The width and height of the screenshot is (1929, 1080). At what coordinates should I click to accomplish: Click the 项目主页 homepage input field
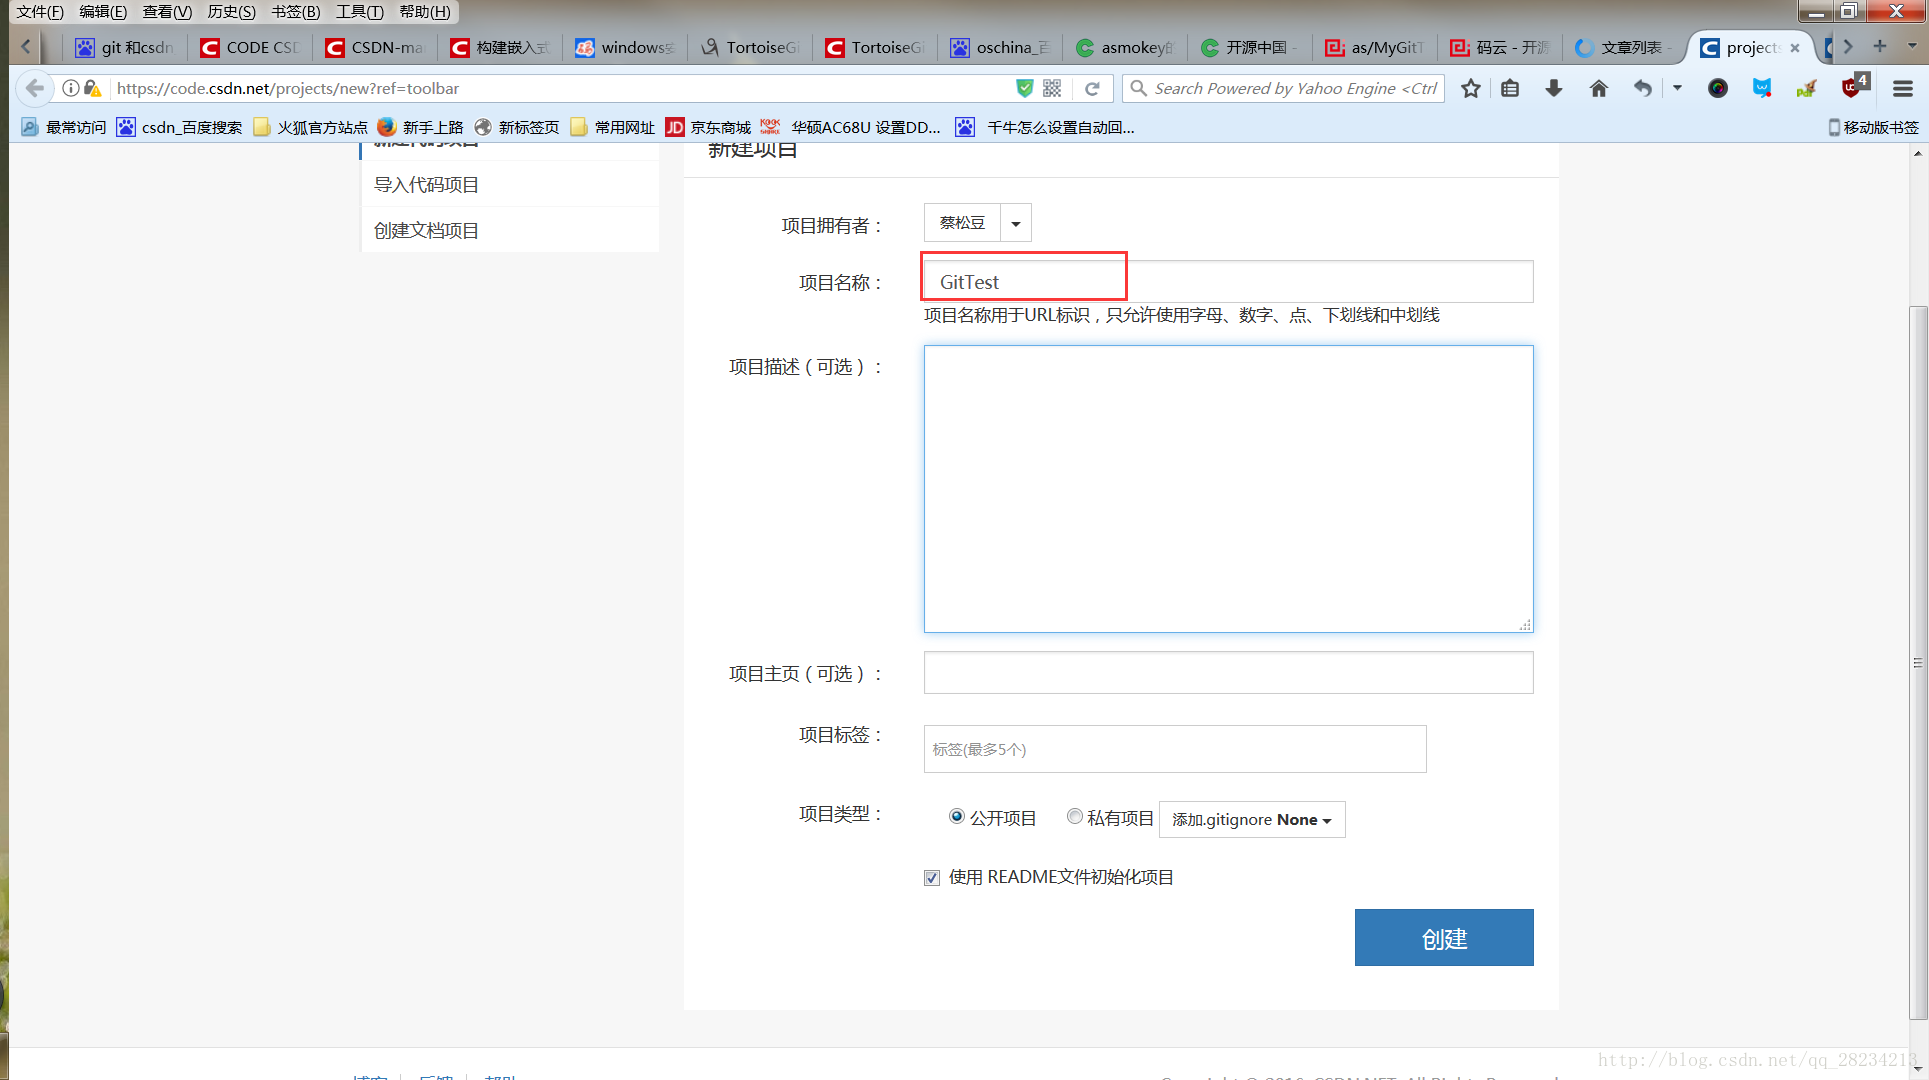coord(1228,673)
